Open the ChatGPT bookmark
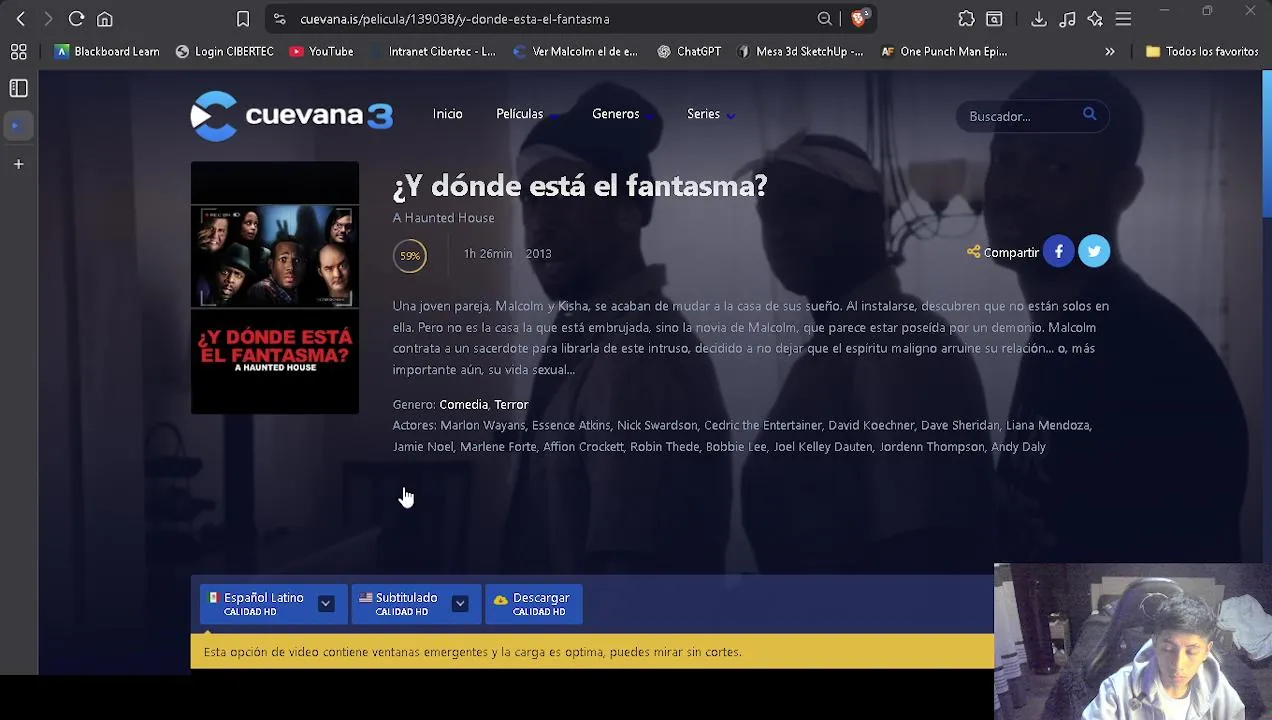The width and height of the screenshot is (1272, 720). pyautogui.click(x=689, y=51)
